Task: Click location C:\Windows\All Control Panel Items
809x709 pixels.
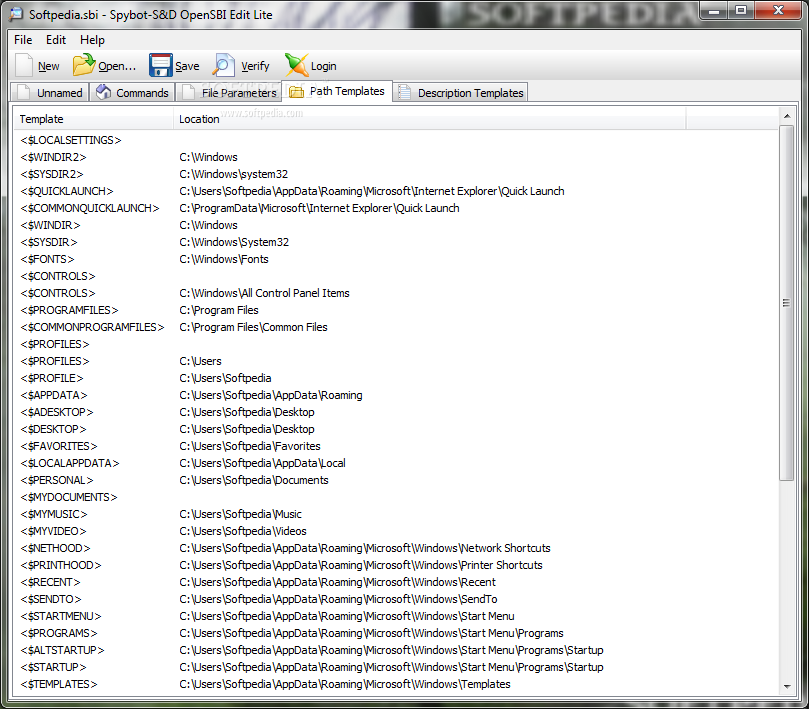Action: [264, 293]
